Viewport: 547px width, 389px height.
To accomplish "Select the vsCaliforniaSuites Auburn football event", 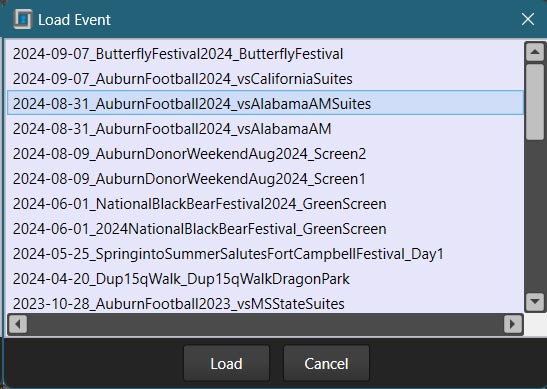I will pyautogui.click(x=265, y=79).
